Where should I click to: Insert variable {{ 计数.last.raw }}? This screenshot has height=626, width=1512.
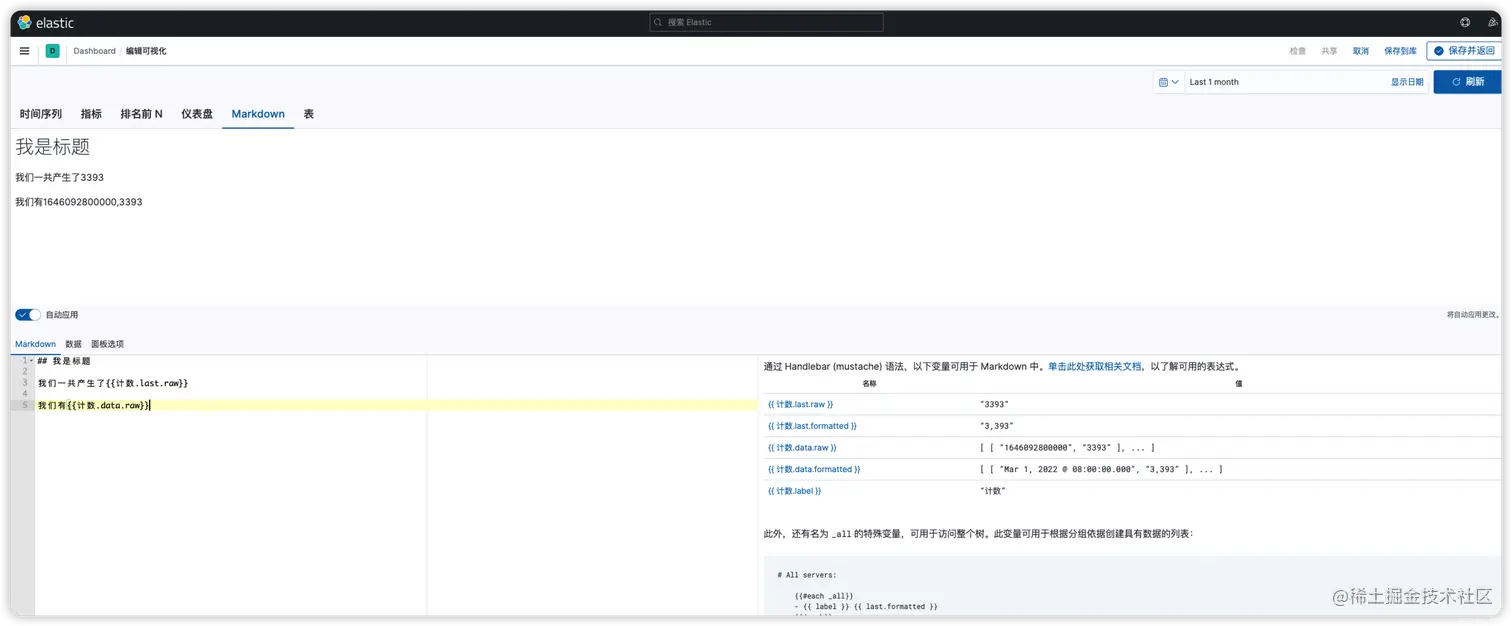800,404
